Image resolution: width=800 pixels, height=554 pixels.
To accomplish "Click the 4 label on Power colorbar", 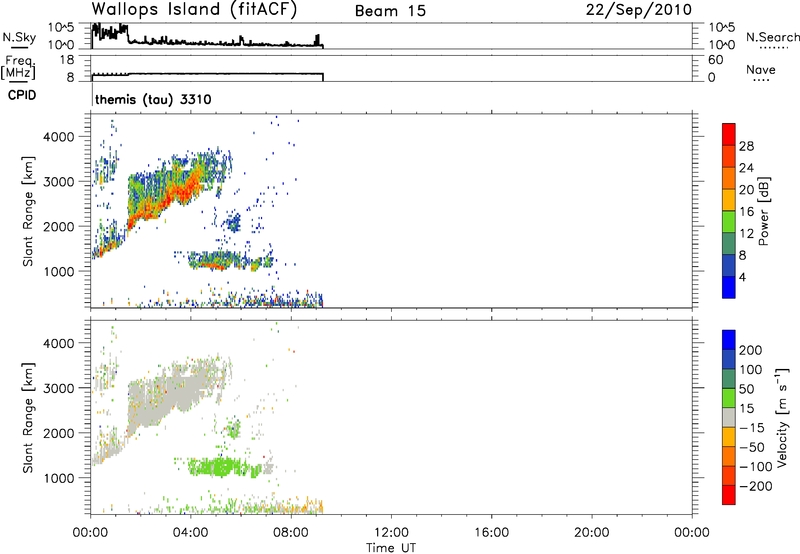I will pos(742,277).
